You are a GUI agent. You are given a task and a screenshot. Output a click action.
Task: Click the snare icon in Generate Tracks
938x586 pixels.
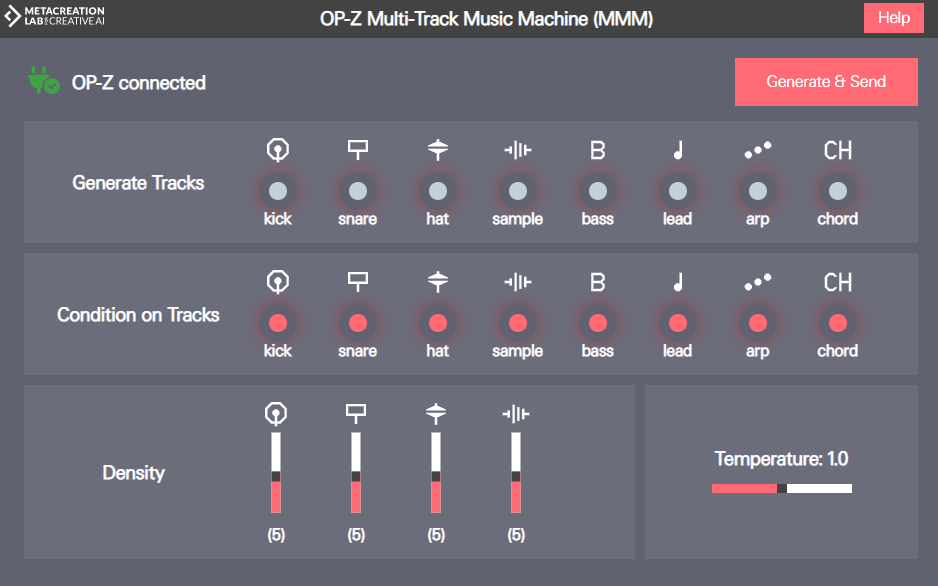pyautogui.click(x=358, y=149)
